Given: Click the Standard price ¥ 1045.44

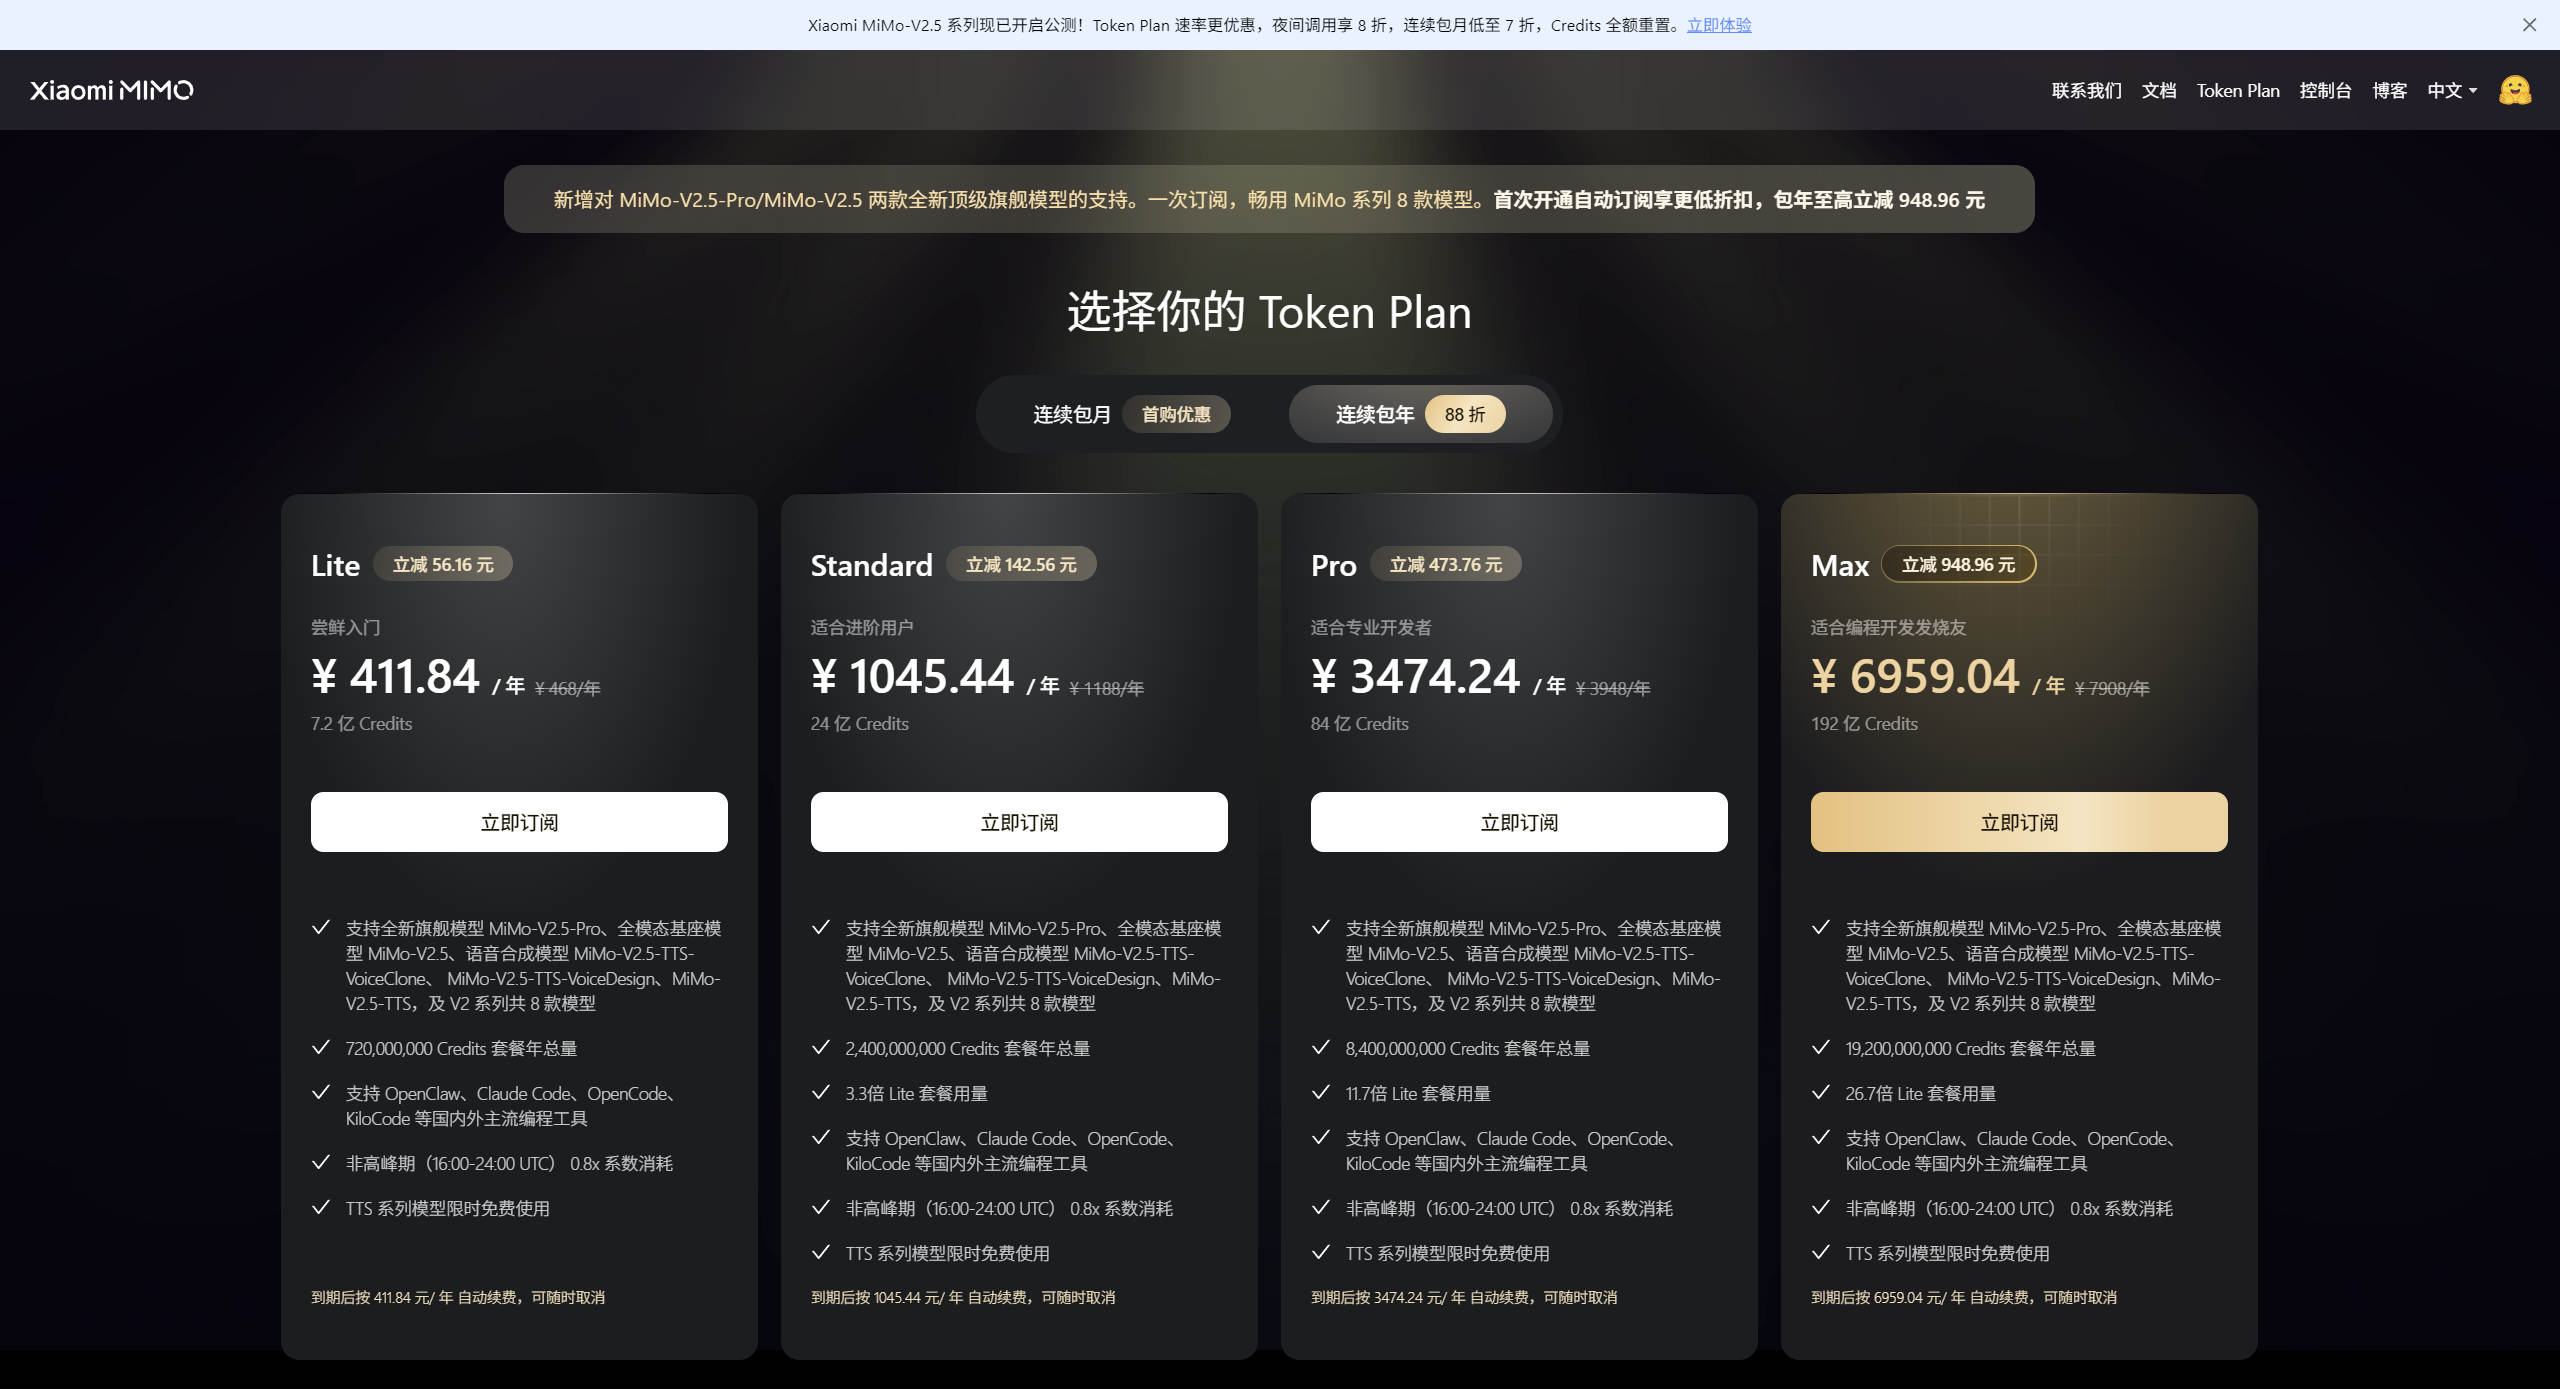Looking at the screenshot, I should (913, 676).
